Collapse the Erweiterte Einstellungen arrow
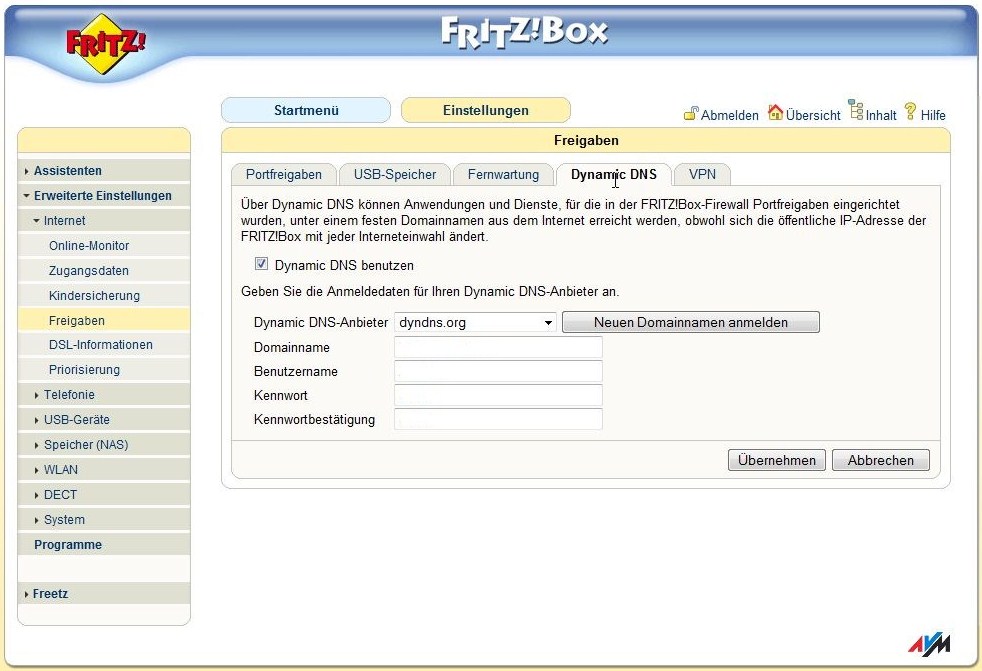Screen dimensions: 982x671 pos(26,196)
